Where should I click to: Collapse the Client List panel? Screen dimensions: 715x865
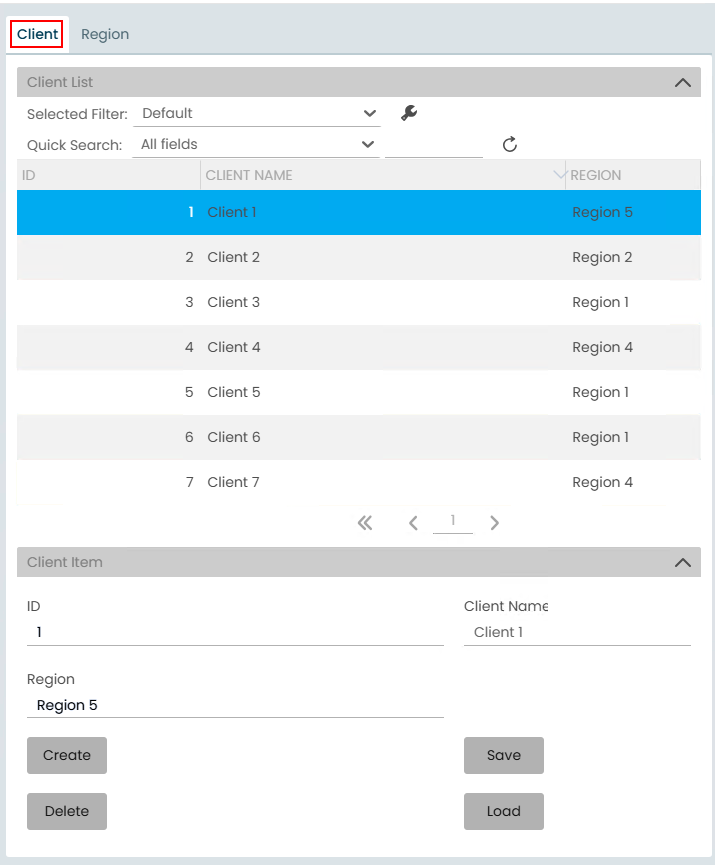(683, 83)
